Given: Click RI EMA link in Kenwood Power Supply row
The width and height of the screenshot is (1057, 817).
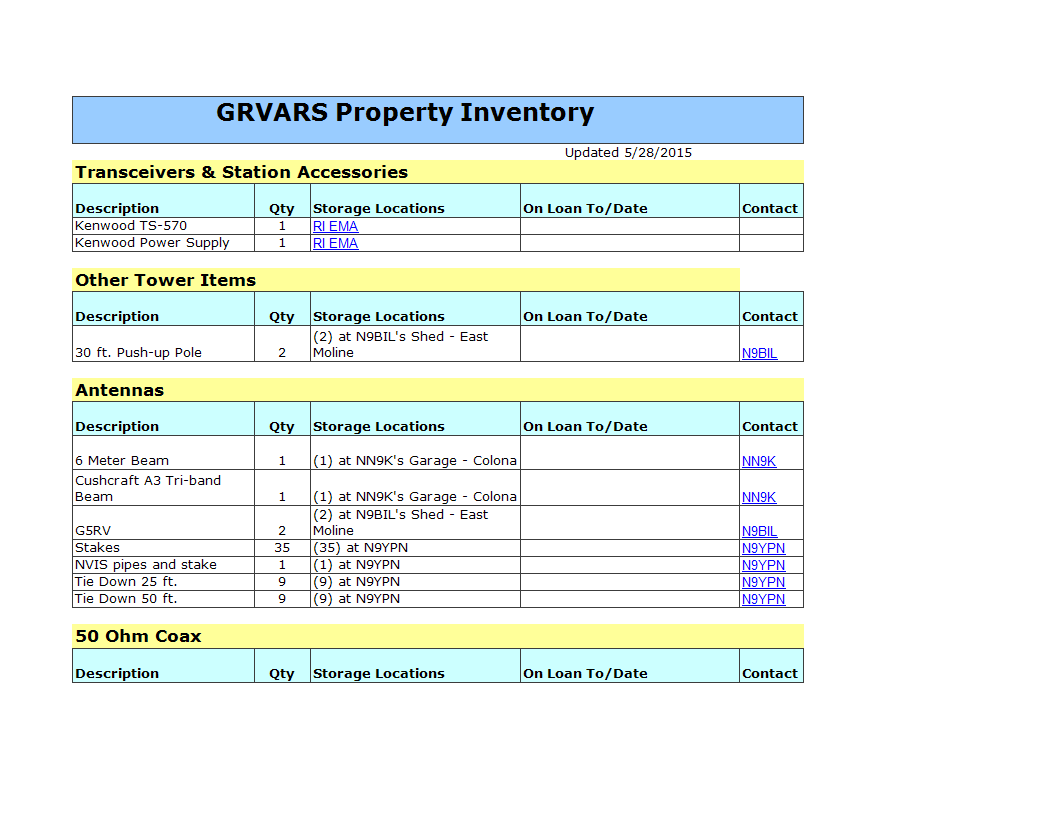Looking at the screenshot, I should [335, 243].
